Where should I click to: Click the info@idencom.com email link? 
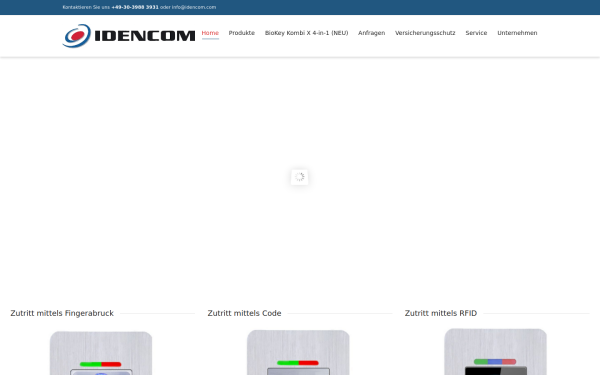[x=194, y=7]
